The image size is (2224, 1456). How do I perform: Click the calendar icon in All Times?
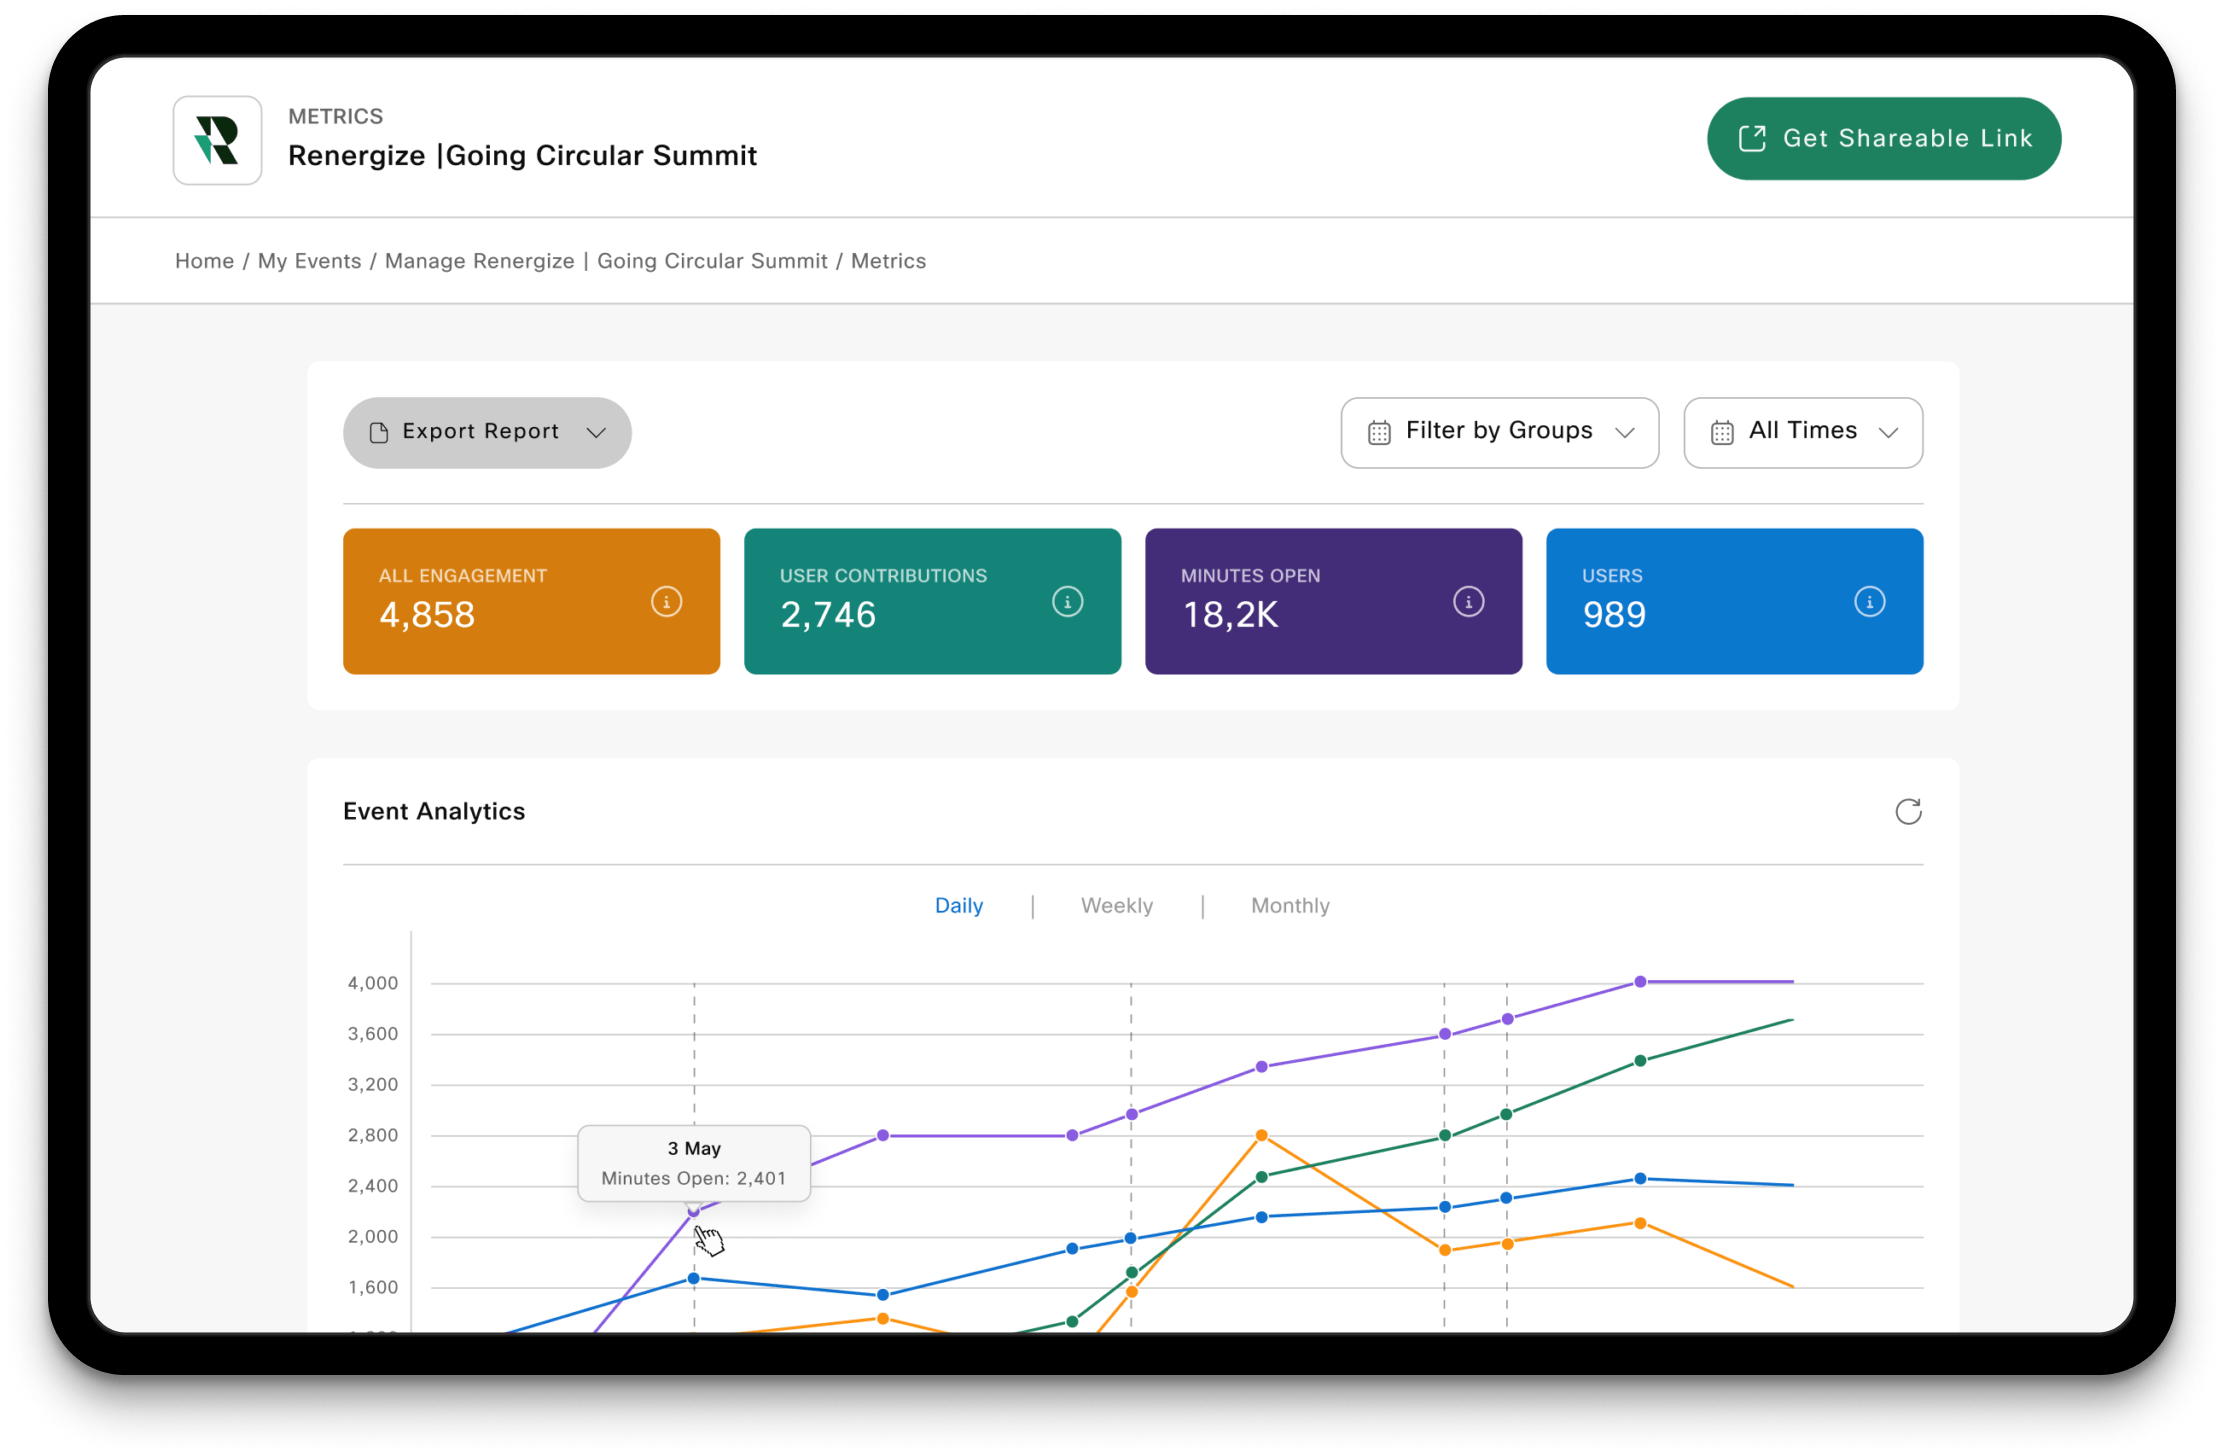(1722, 433)
